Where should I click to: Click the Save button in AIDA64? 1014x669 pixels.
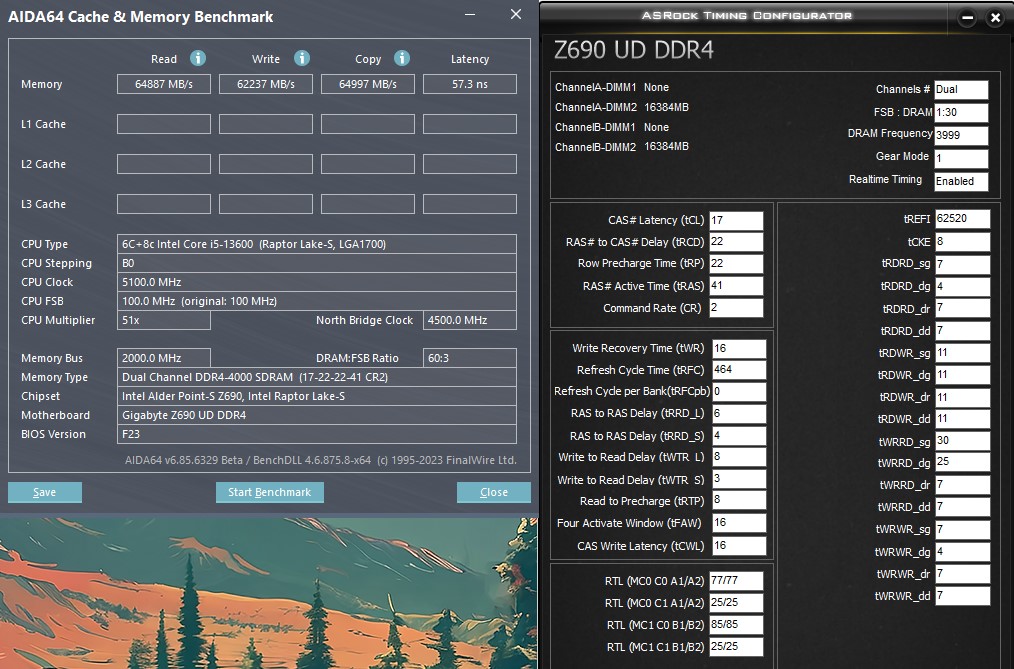coord(45,492)
